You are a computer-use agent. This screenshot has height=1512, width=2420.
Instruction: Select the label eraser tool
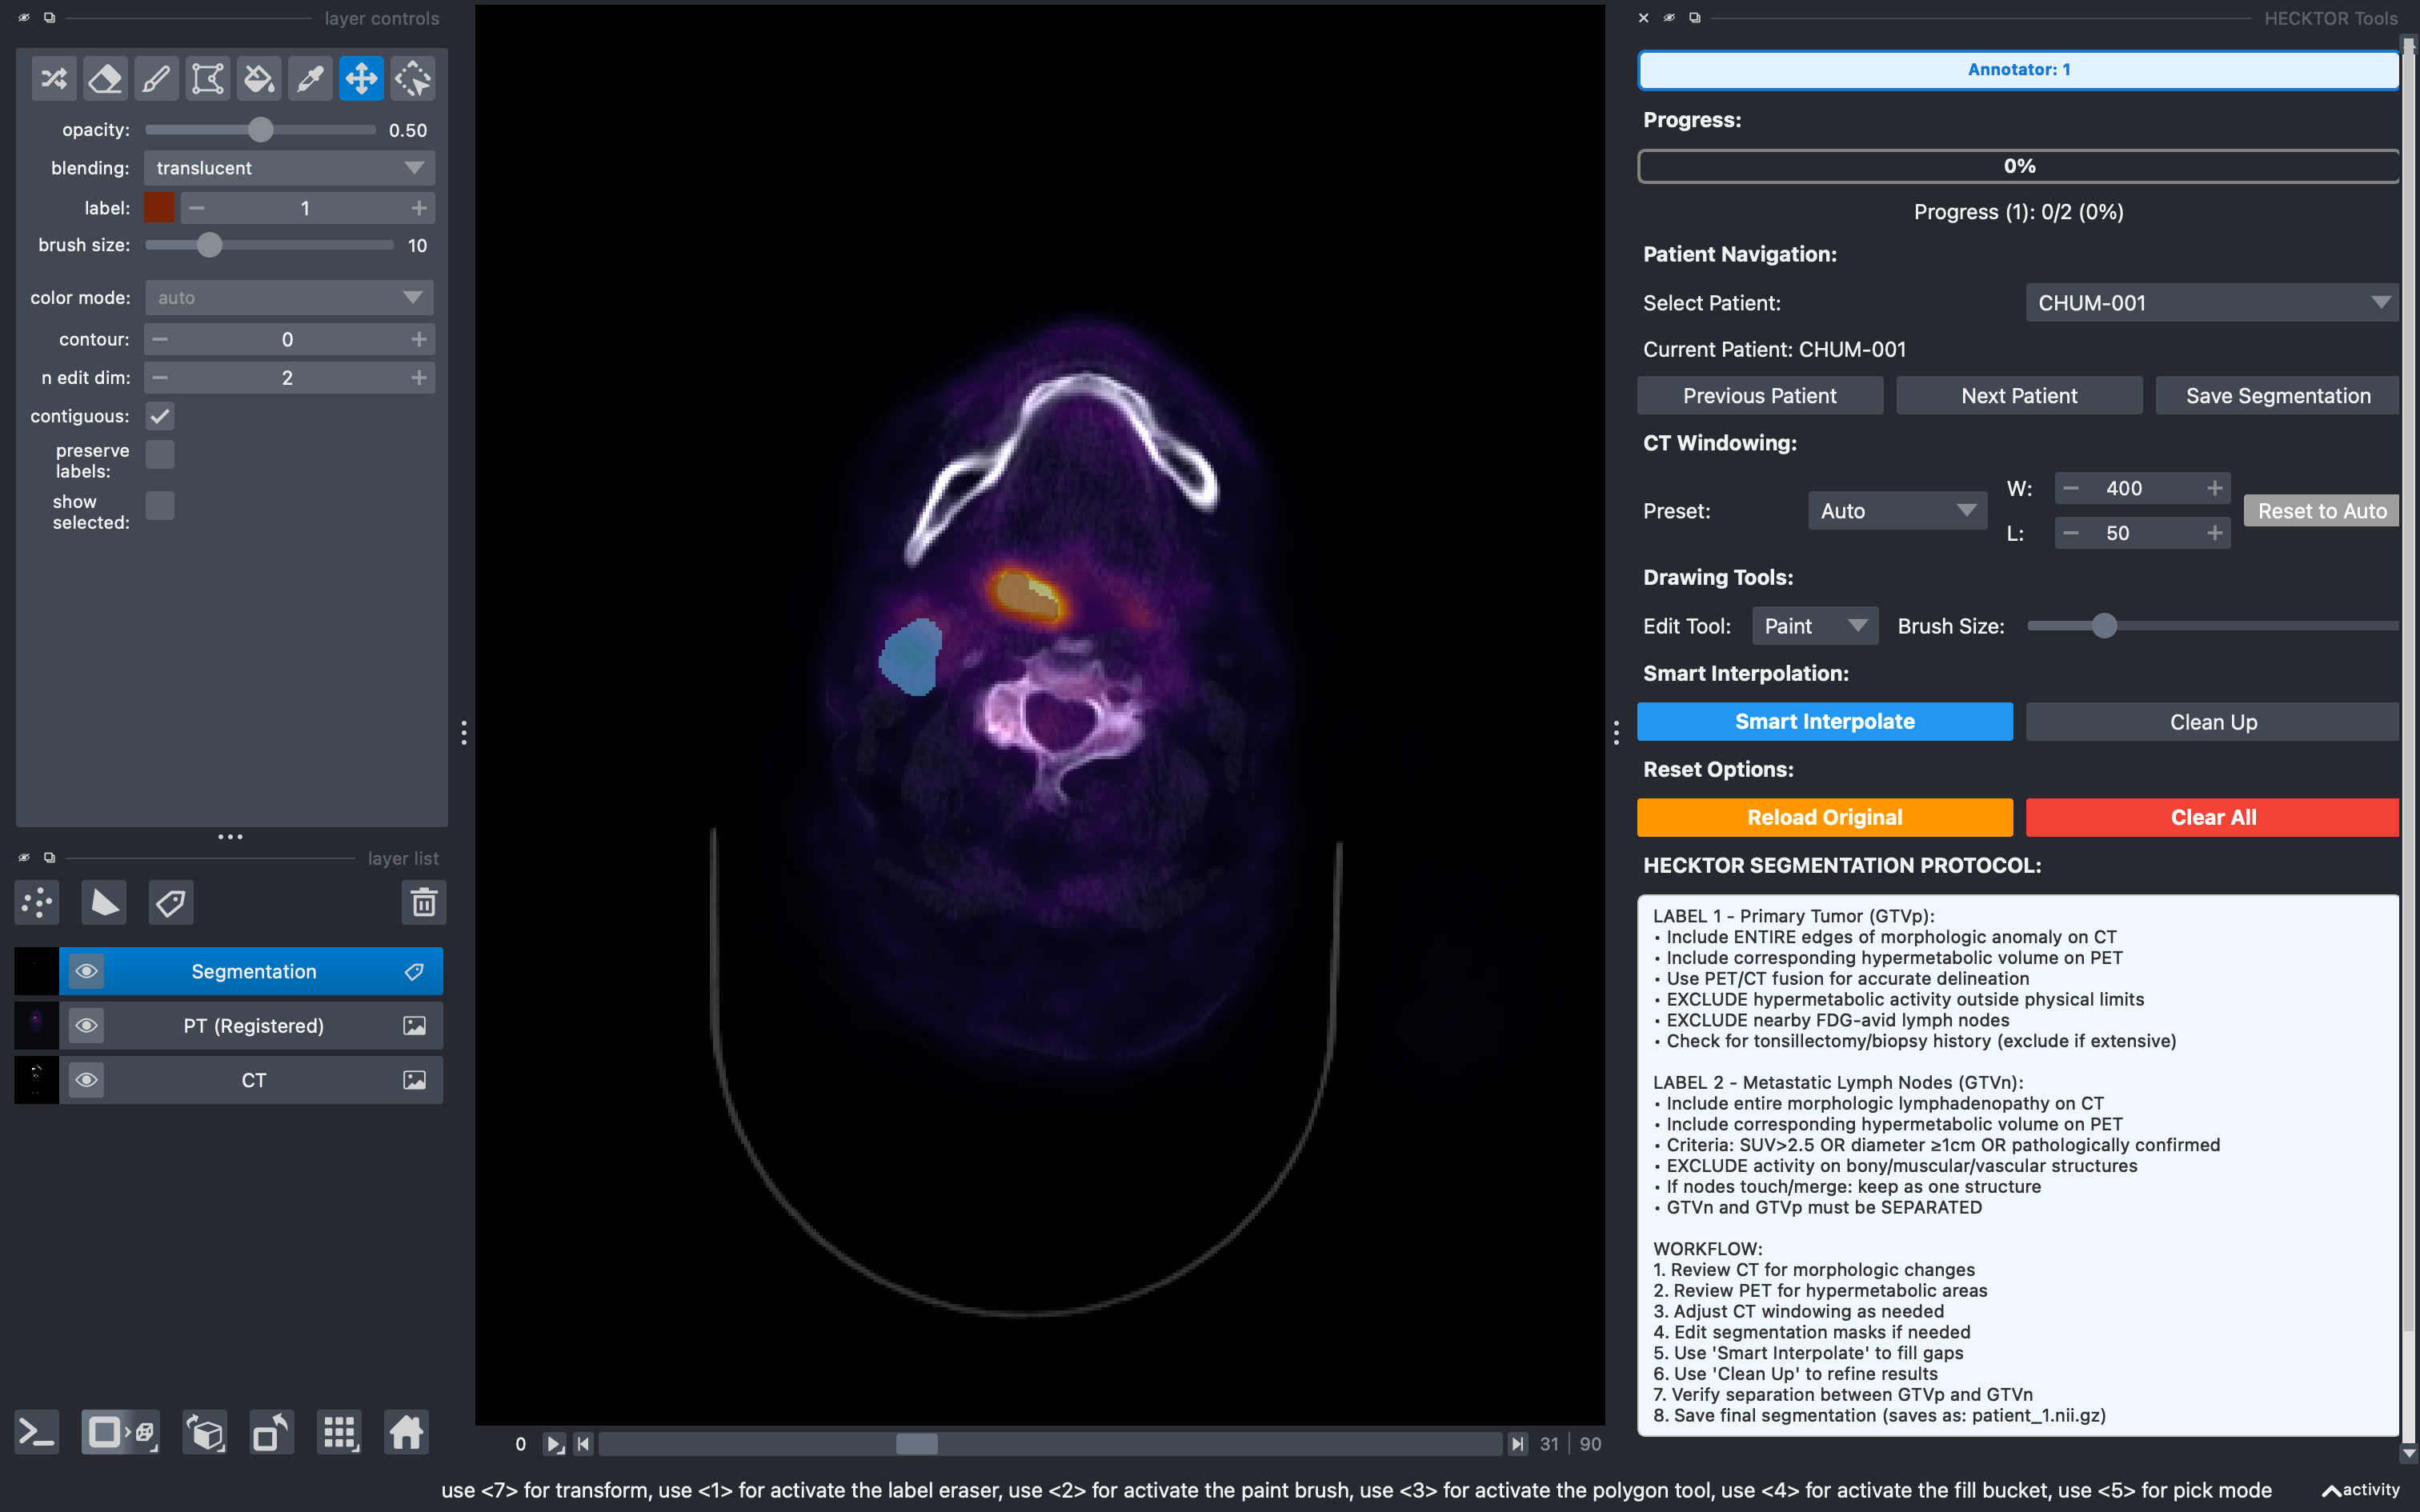coord(105,78)
